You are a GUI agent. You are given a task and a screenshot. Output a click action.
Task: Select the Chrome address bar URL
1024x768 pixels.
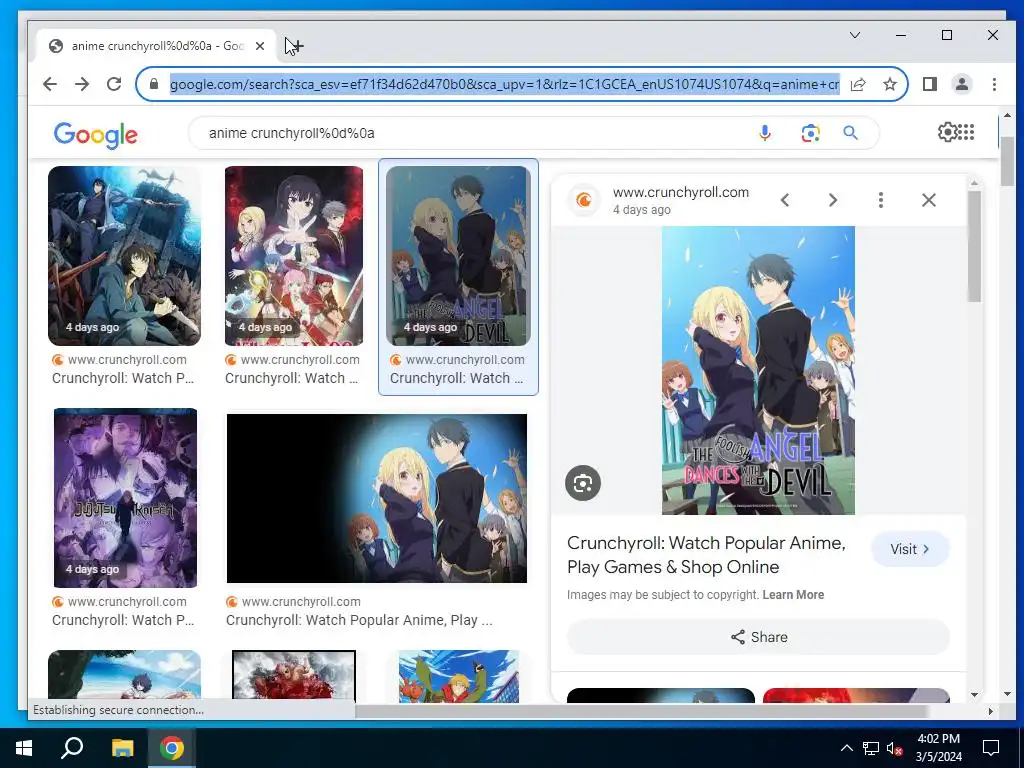point(505,84)
